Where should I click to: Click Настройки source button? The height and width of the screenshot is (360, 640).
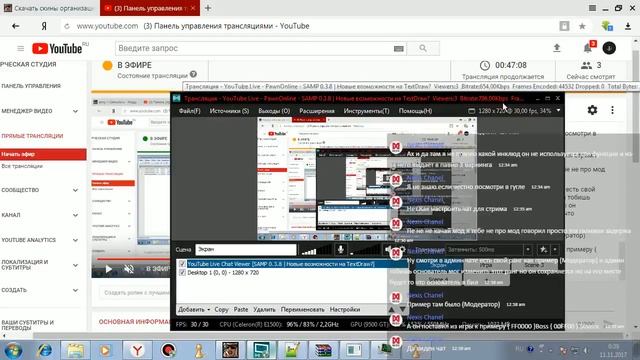tap(345, 309)
